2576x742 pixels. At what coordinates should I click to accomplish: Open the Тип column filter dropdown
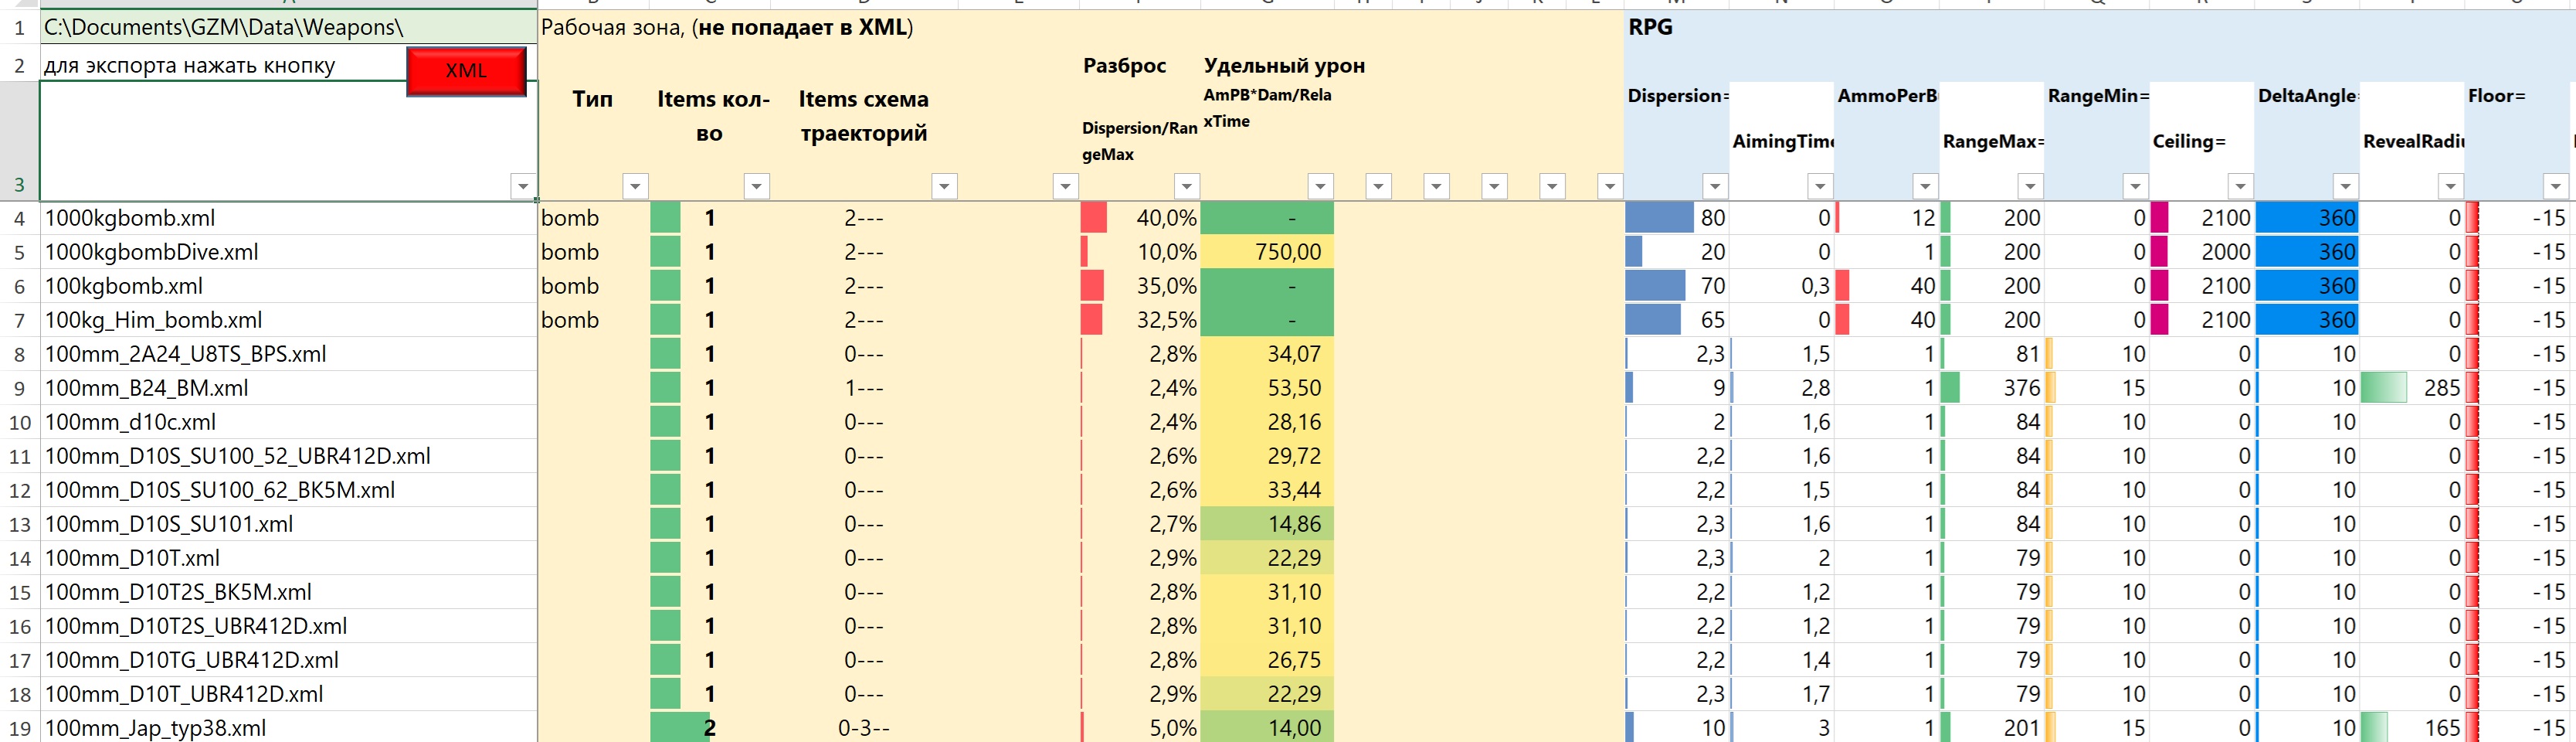click(x=635, y=186)
